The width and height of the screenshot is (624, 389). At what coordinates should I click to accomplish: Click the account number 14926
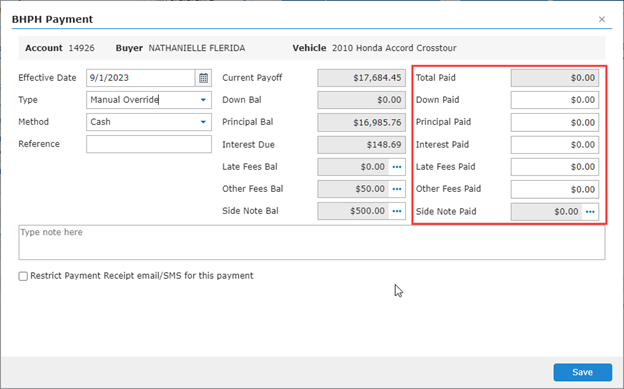coord(82,48)
